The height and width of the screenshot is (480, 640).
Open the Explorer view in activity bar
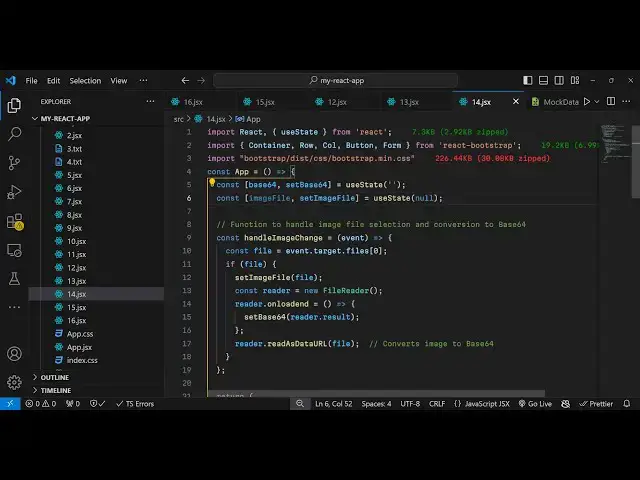[x=14, y=105]
